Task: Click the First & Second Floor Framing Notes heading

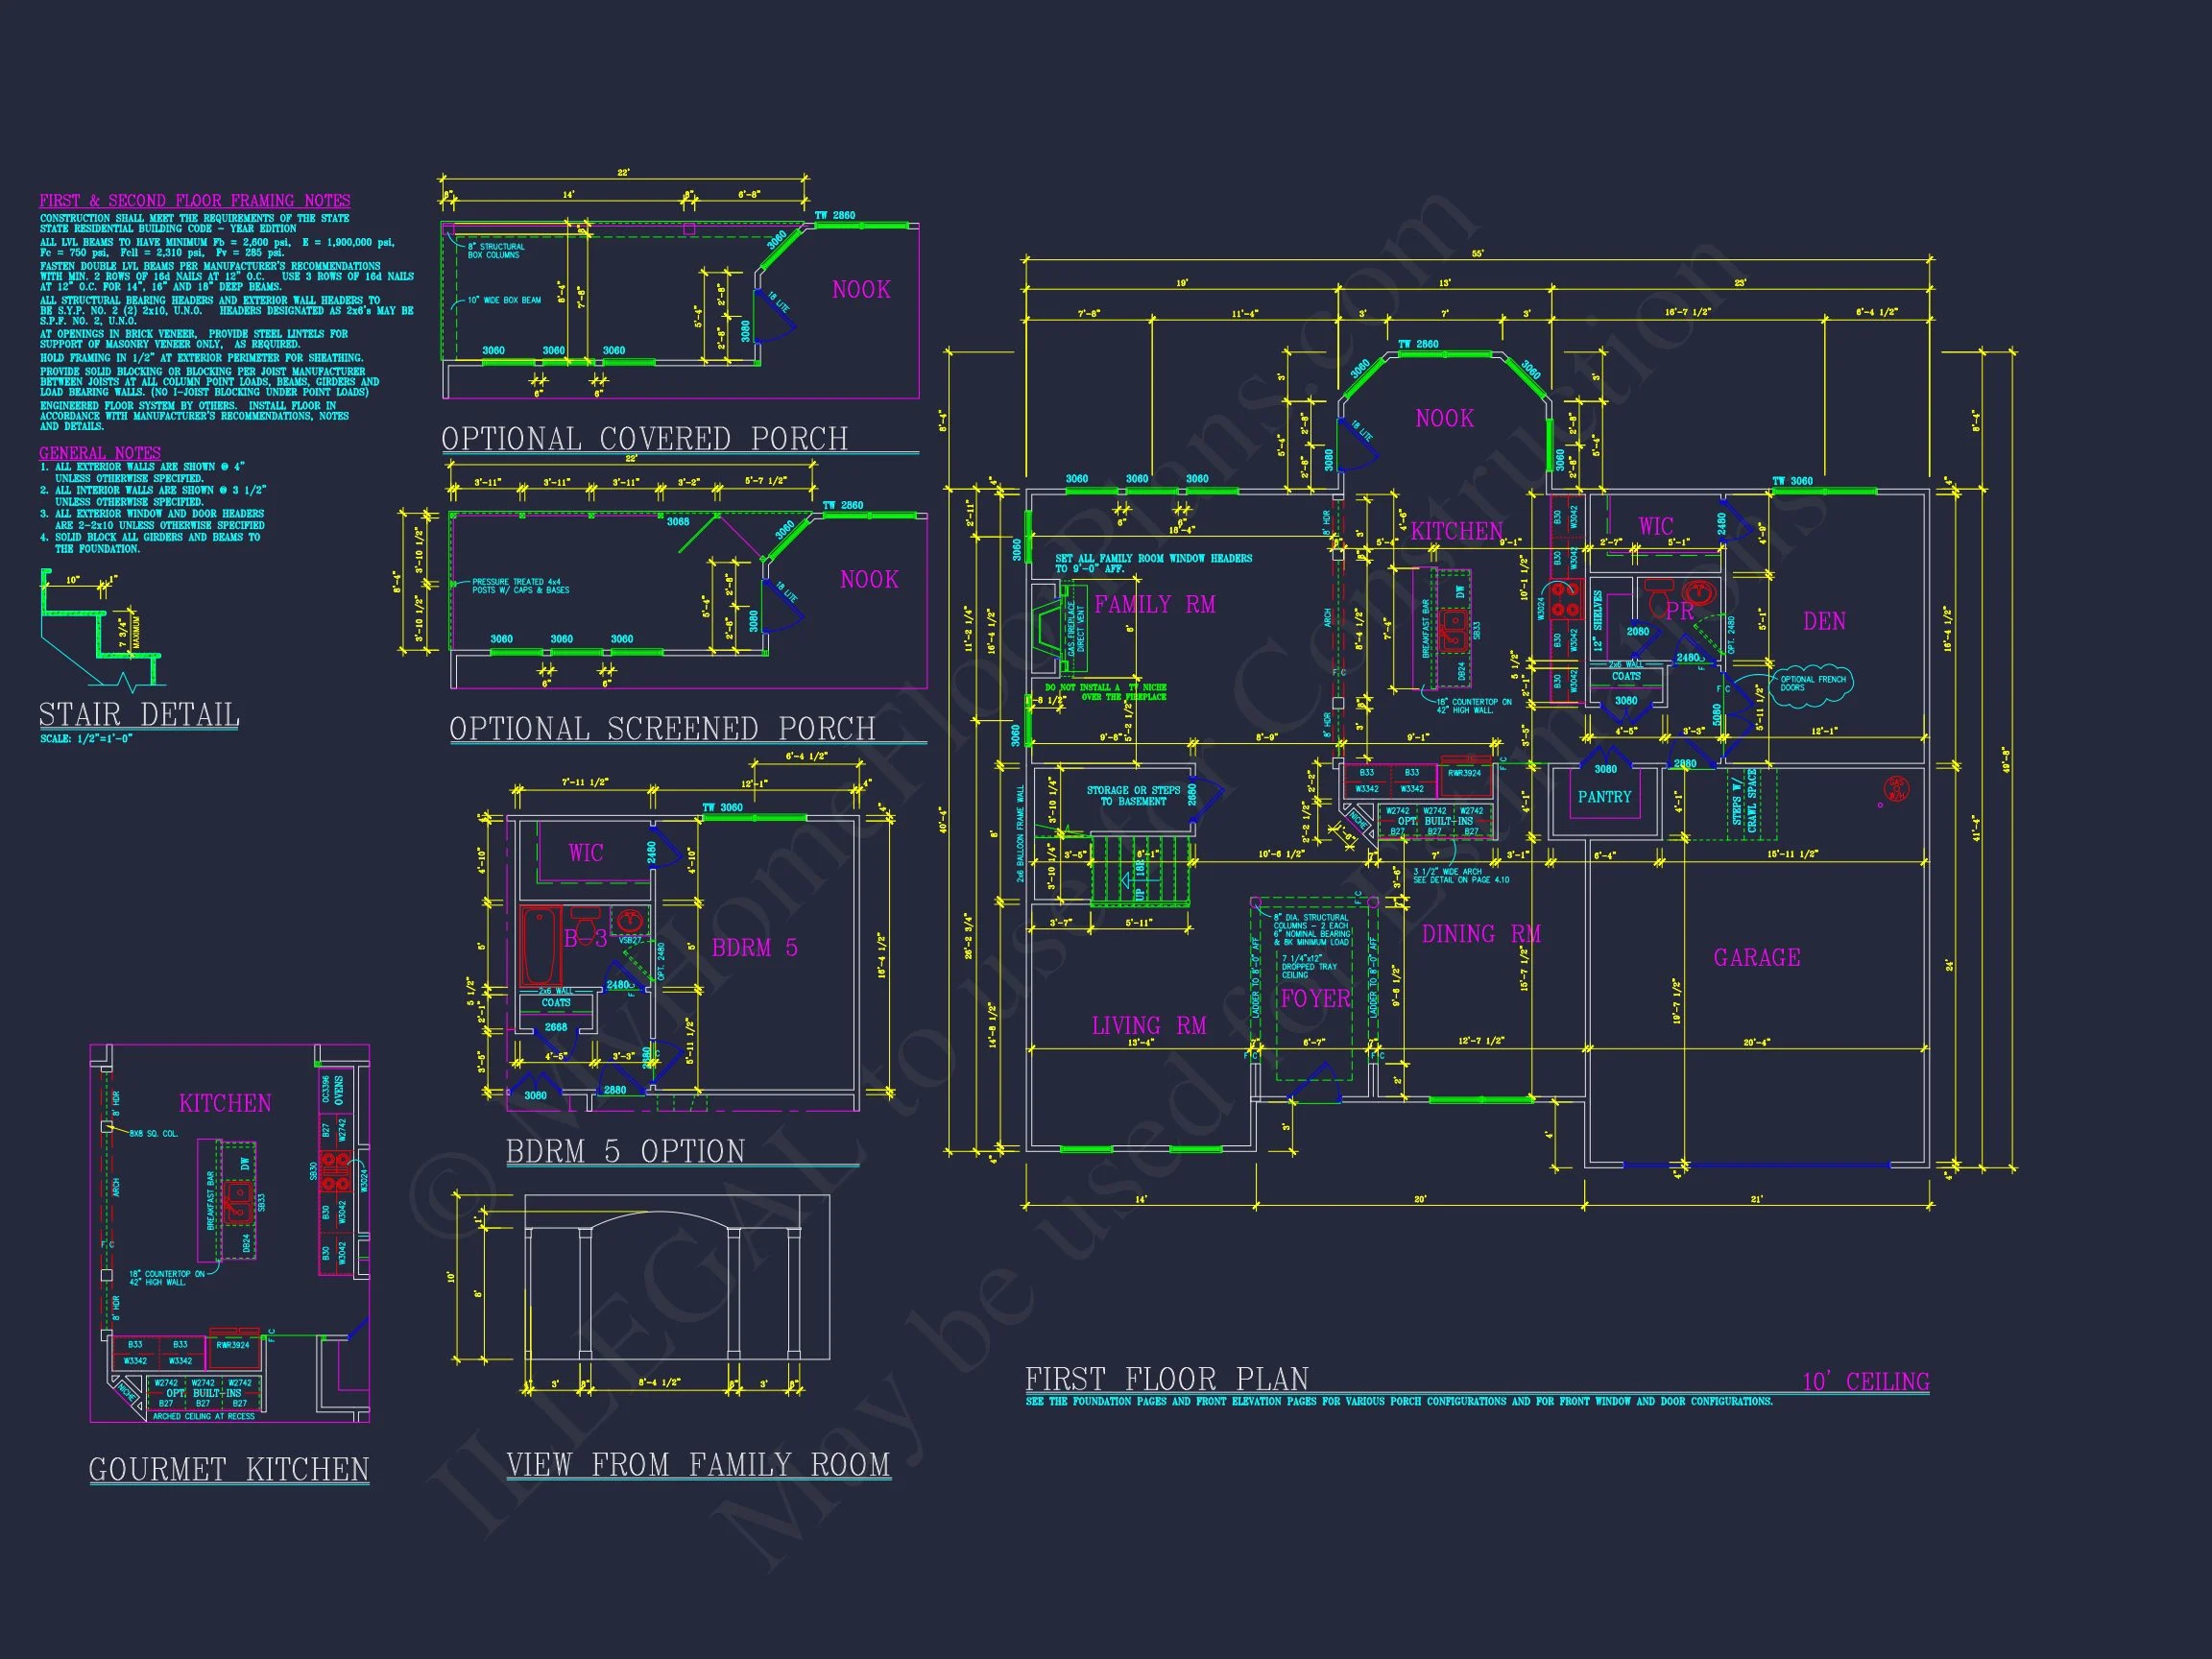Action: tap(194, 201)
